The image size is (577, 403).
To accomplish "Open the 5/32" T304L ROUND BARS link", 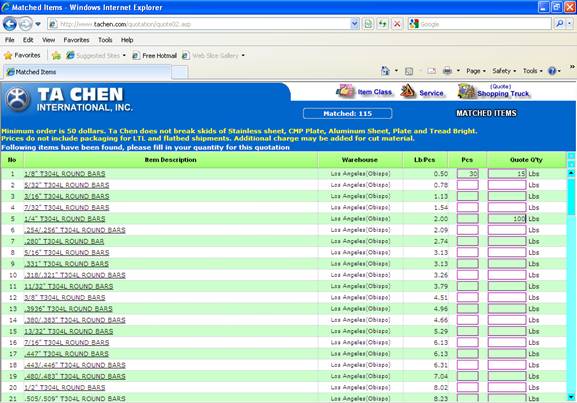I will 67,185.
